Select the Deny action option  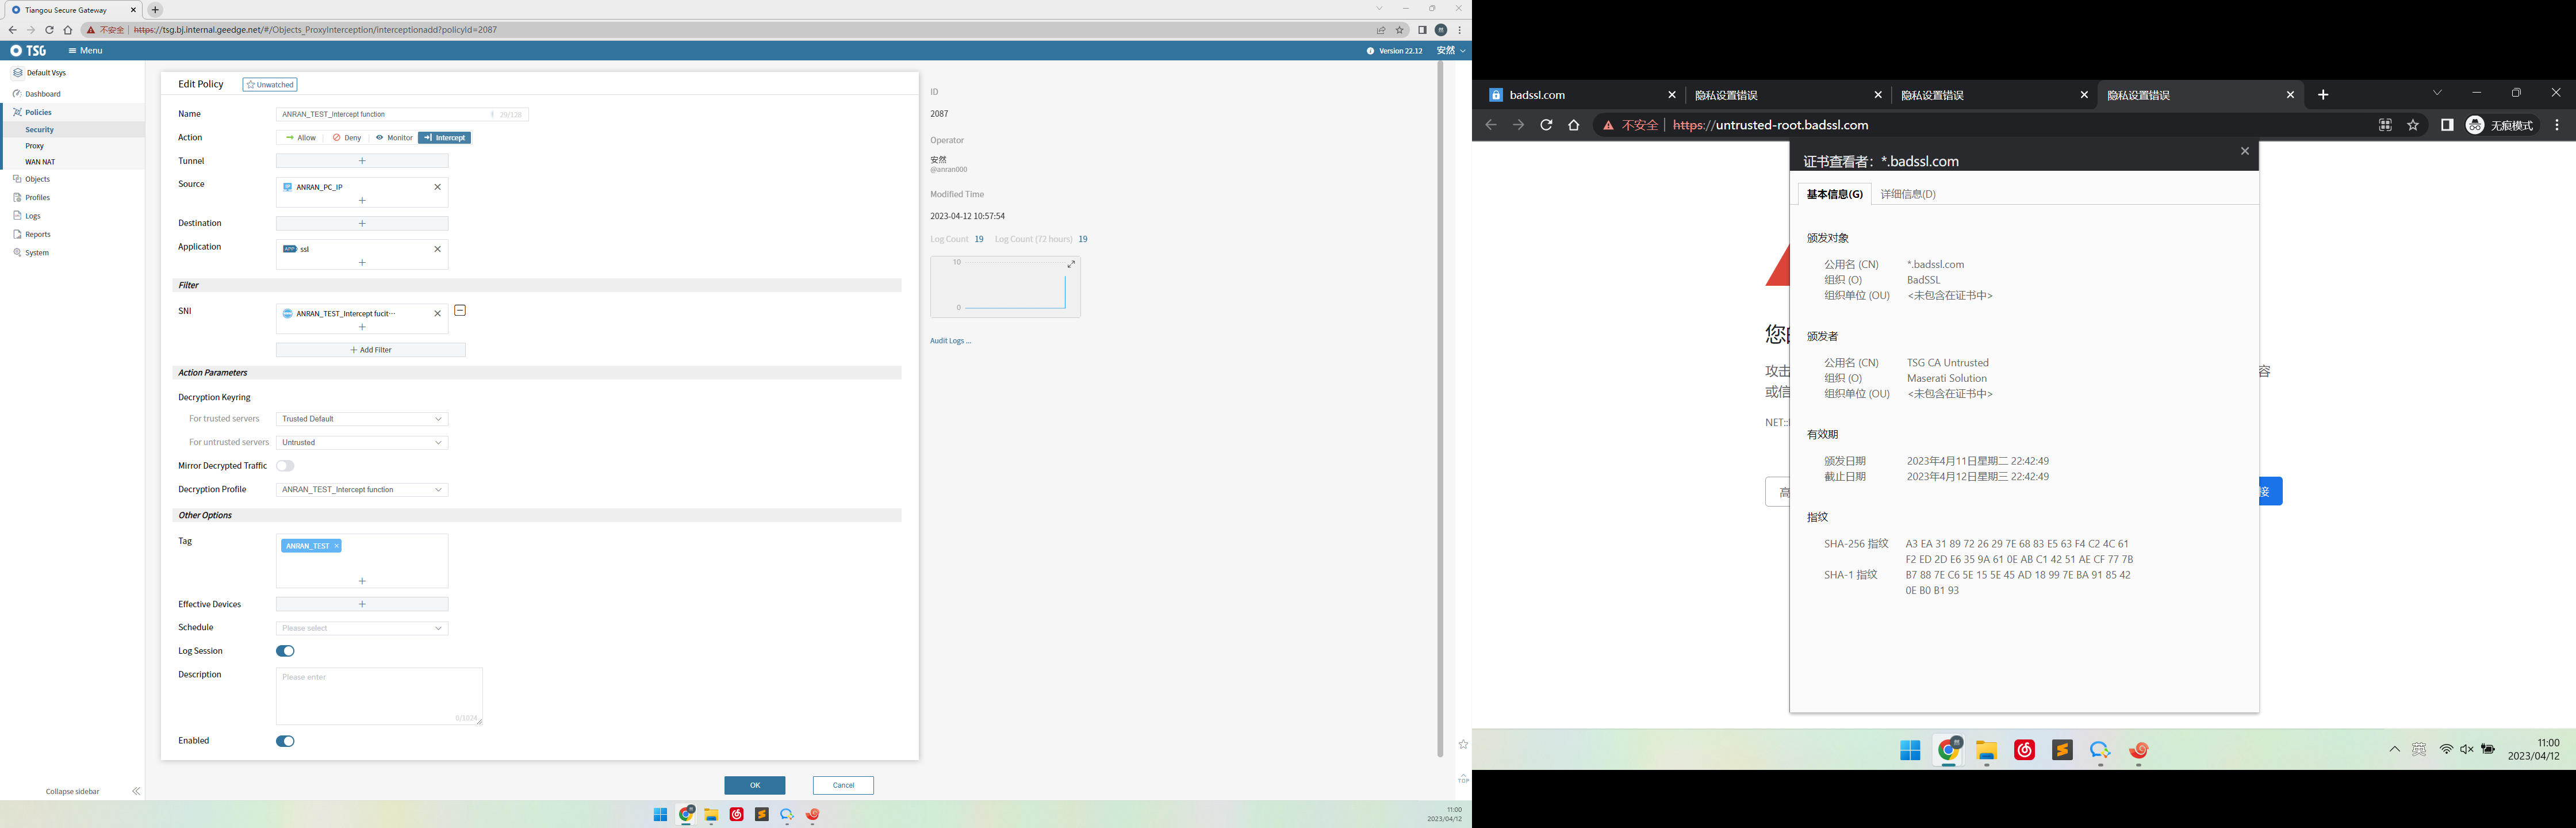[347, 138]
